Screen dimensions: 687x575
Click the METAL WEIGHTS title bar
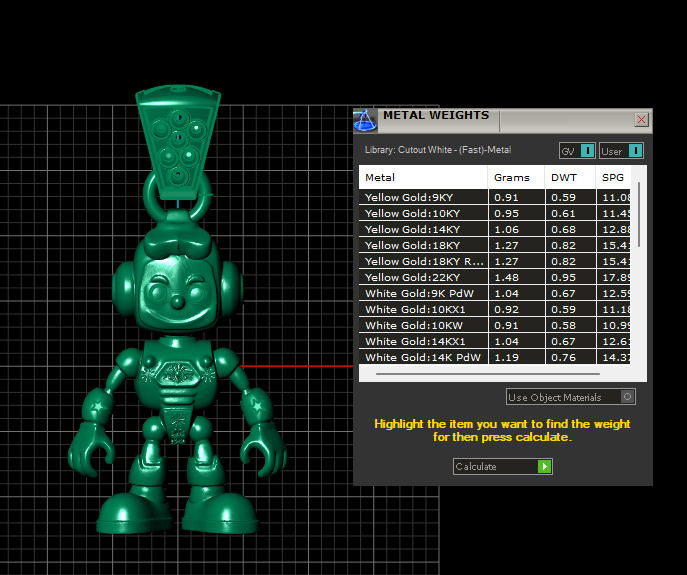coord(504,119)
